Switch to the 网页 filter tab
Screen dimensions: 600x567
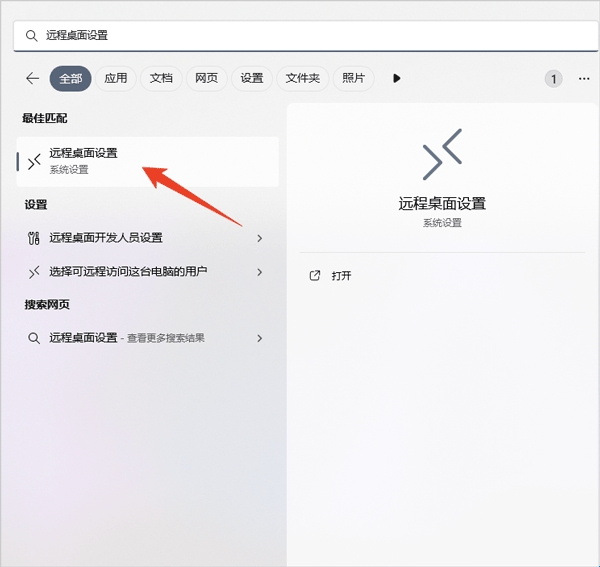(x=207, y=78)
